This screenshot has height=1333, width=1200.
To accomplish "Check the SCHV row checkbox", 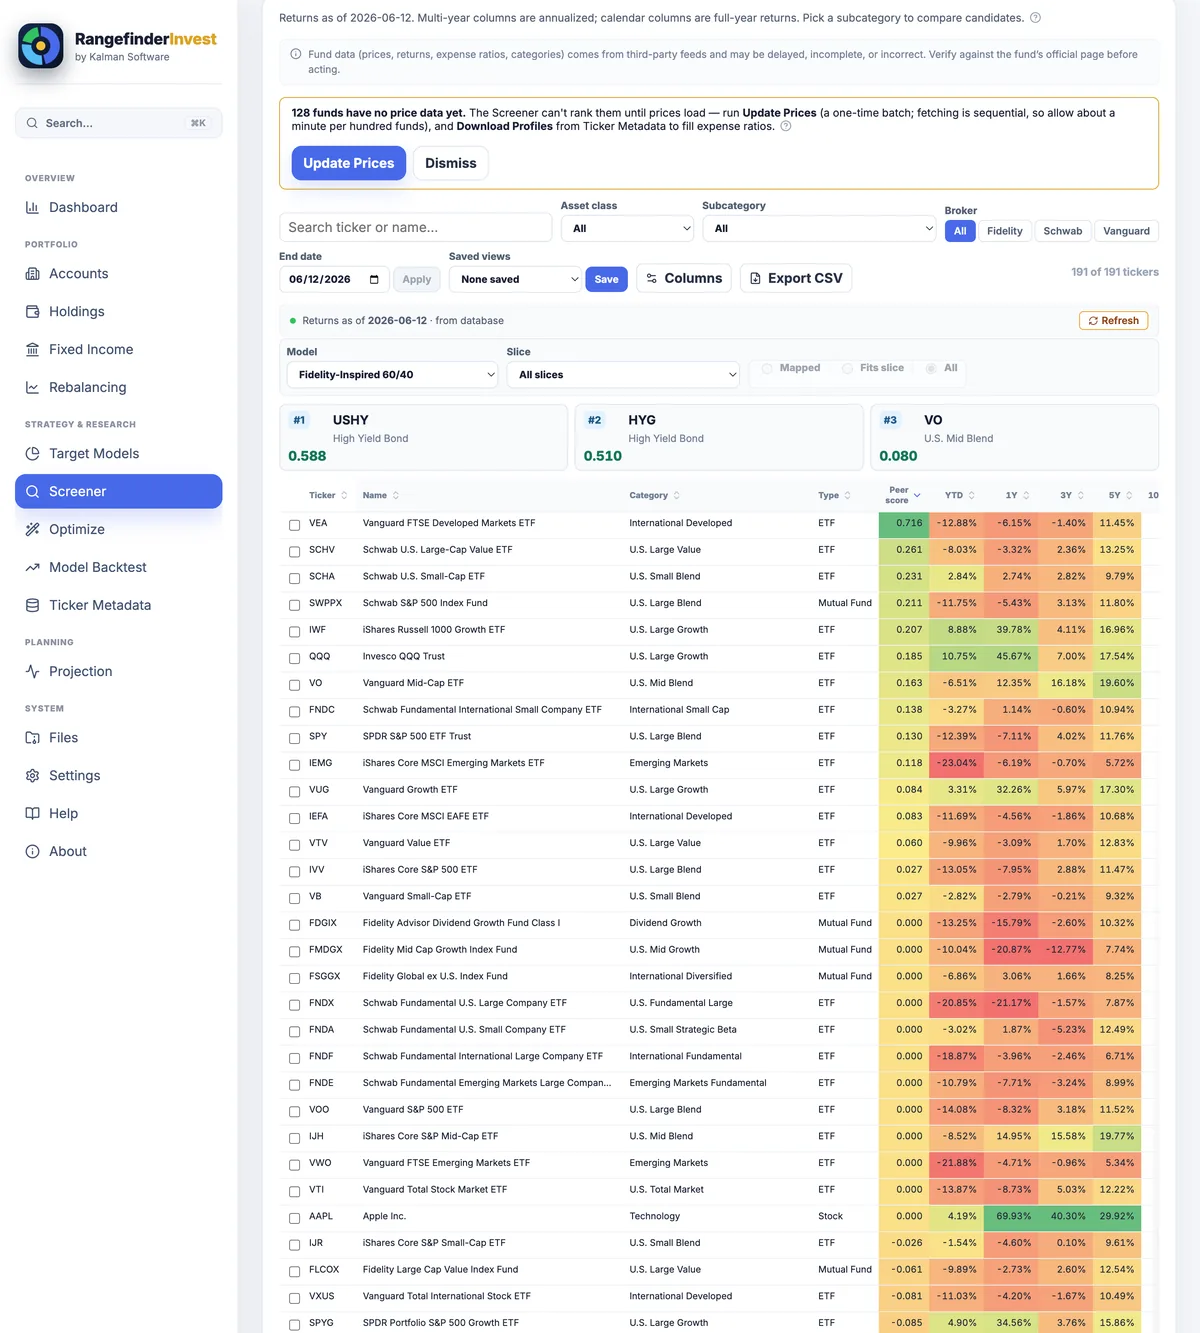I will tap(294, 551).
